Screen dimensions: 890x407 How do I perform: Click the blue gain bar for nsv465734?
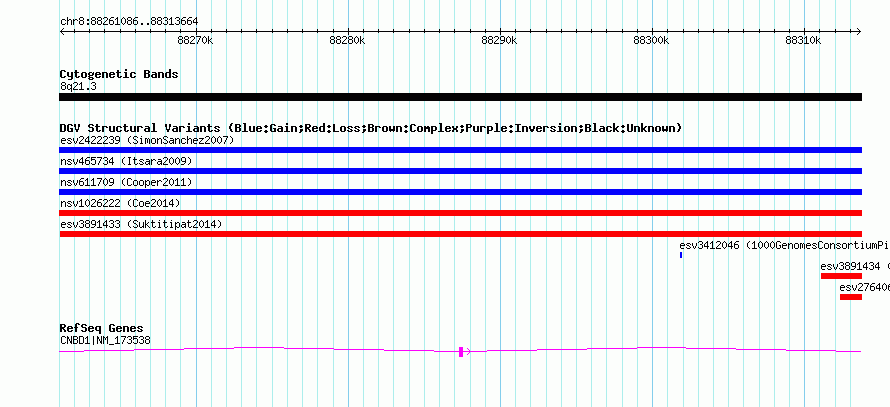(x=460, y=171)
